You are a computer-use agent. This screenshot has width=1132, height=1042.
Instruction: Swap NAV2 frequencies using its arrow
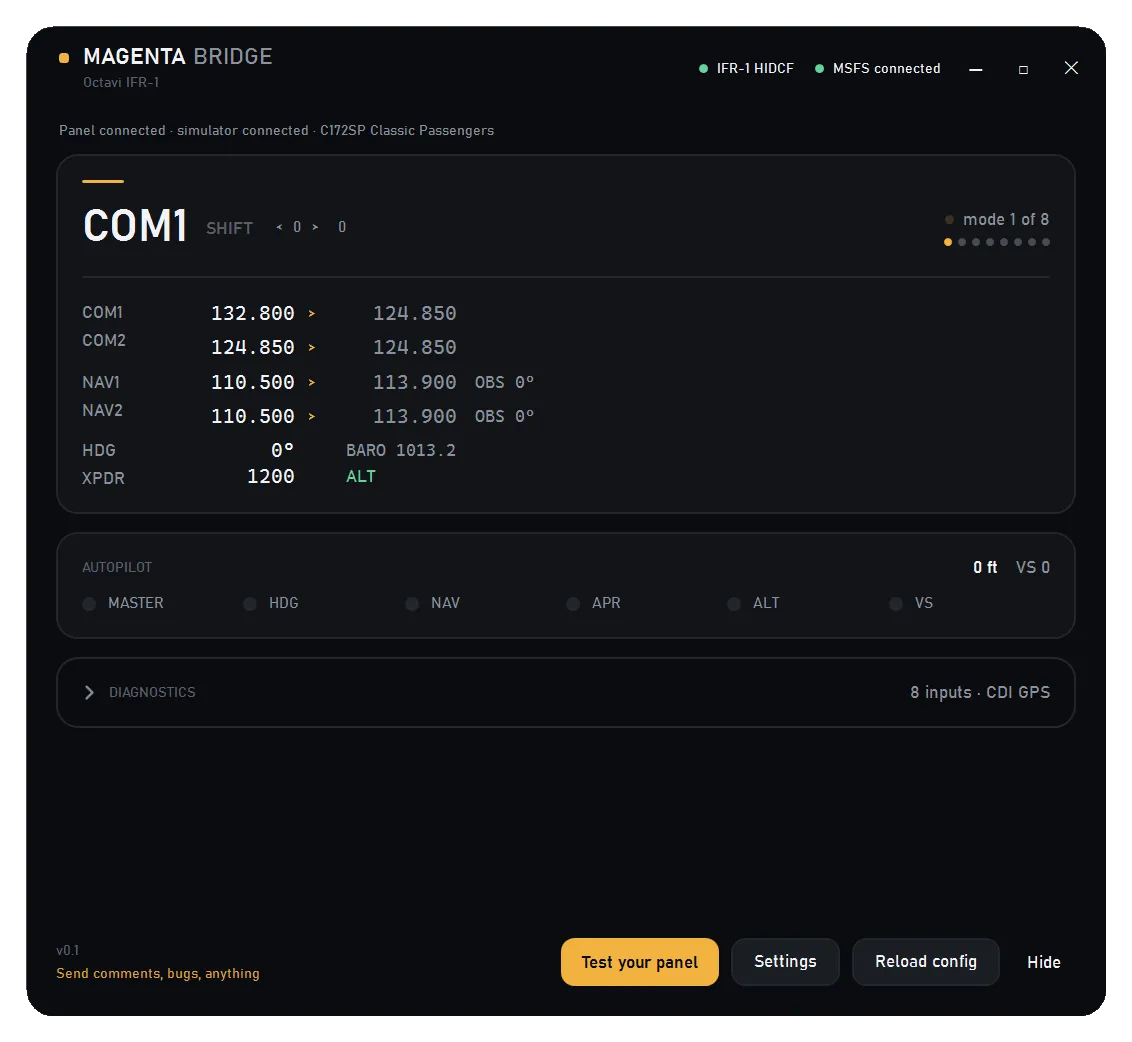[312, 416]
